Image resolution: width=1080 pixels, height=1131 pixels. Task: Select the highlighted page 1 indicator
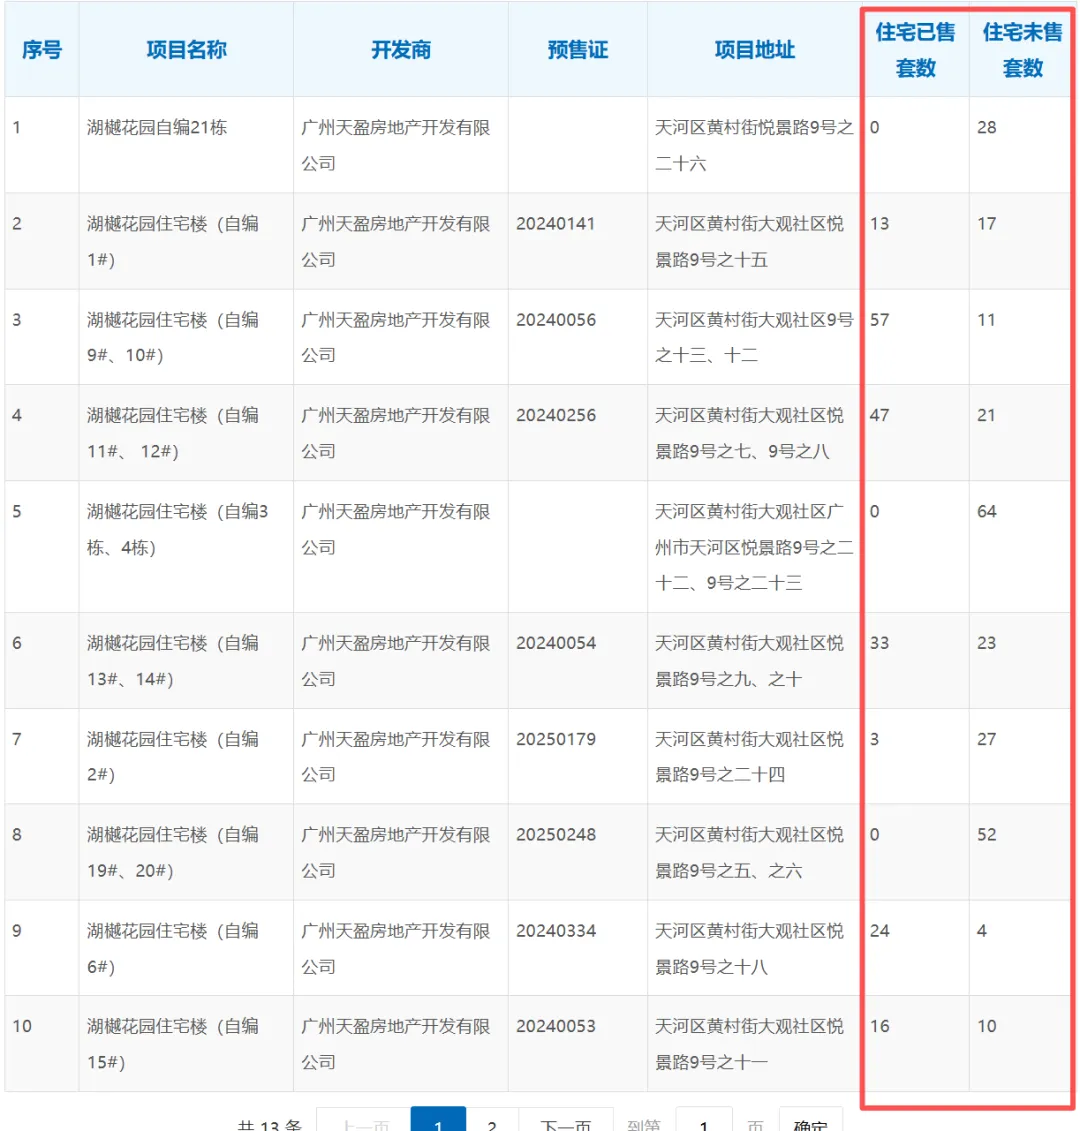tap(438, 1122)
